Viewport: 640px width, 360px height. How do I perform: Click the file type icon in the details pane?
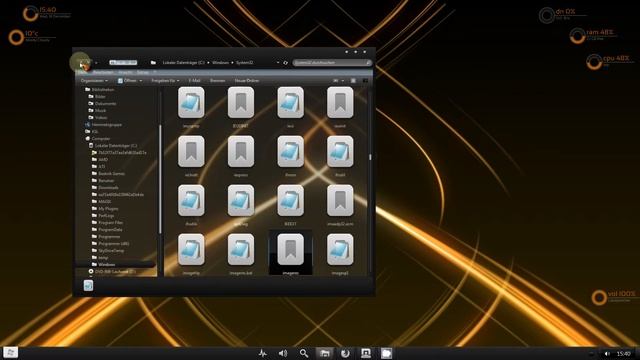click(x=88, y=285)
